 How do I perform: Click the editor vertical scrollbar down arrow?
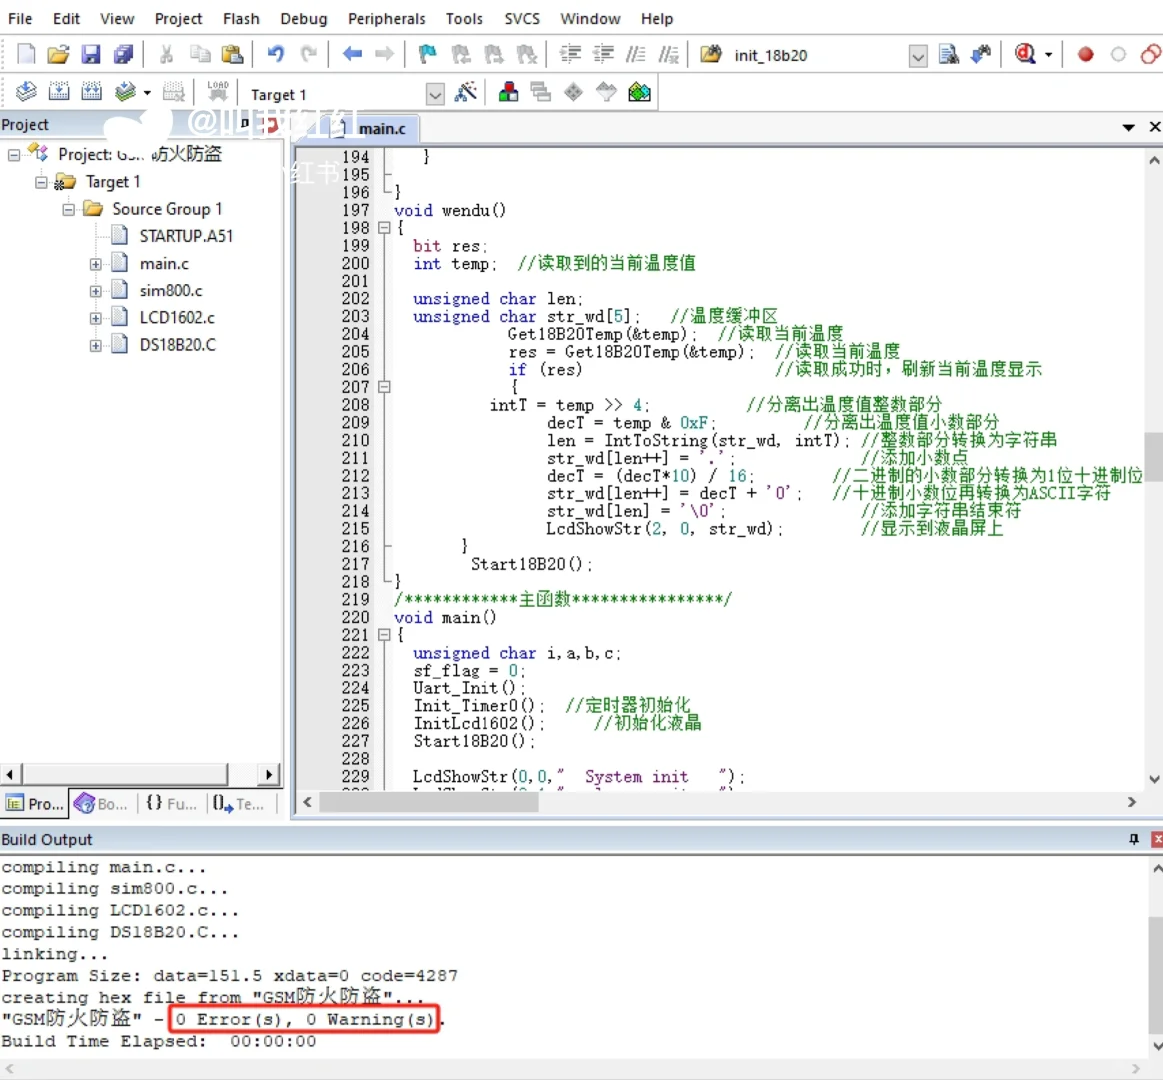(1154, 780)
